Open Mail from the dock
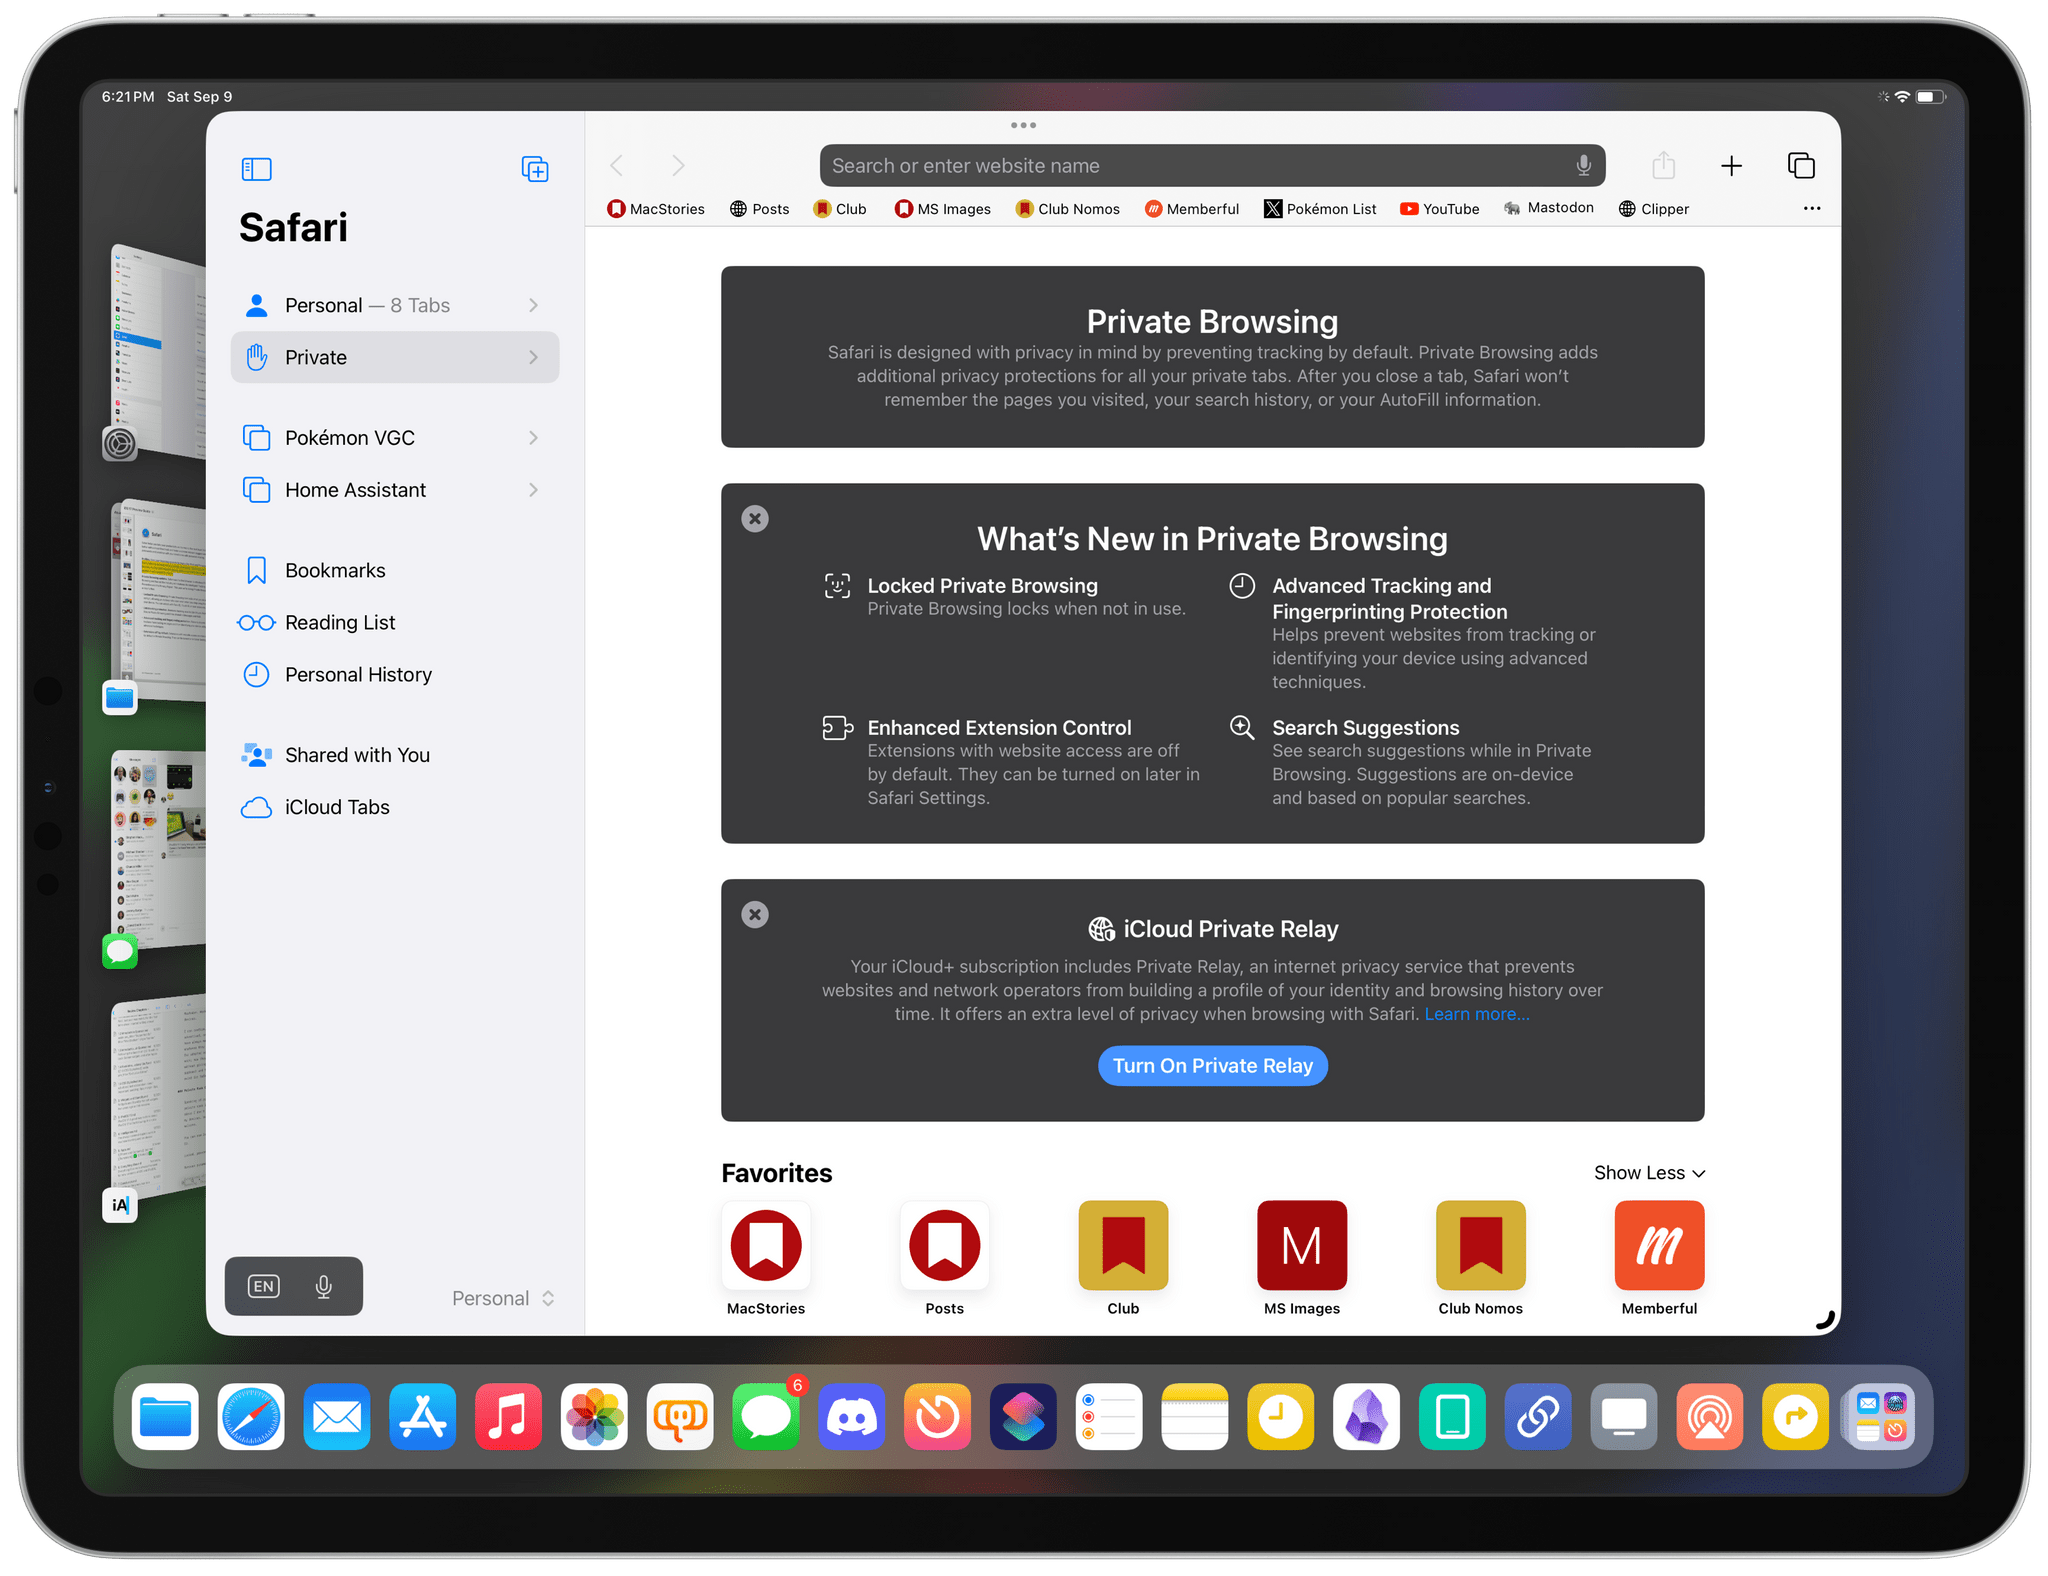2048x1576 pixels. tap(337, 1416)
